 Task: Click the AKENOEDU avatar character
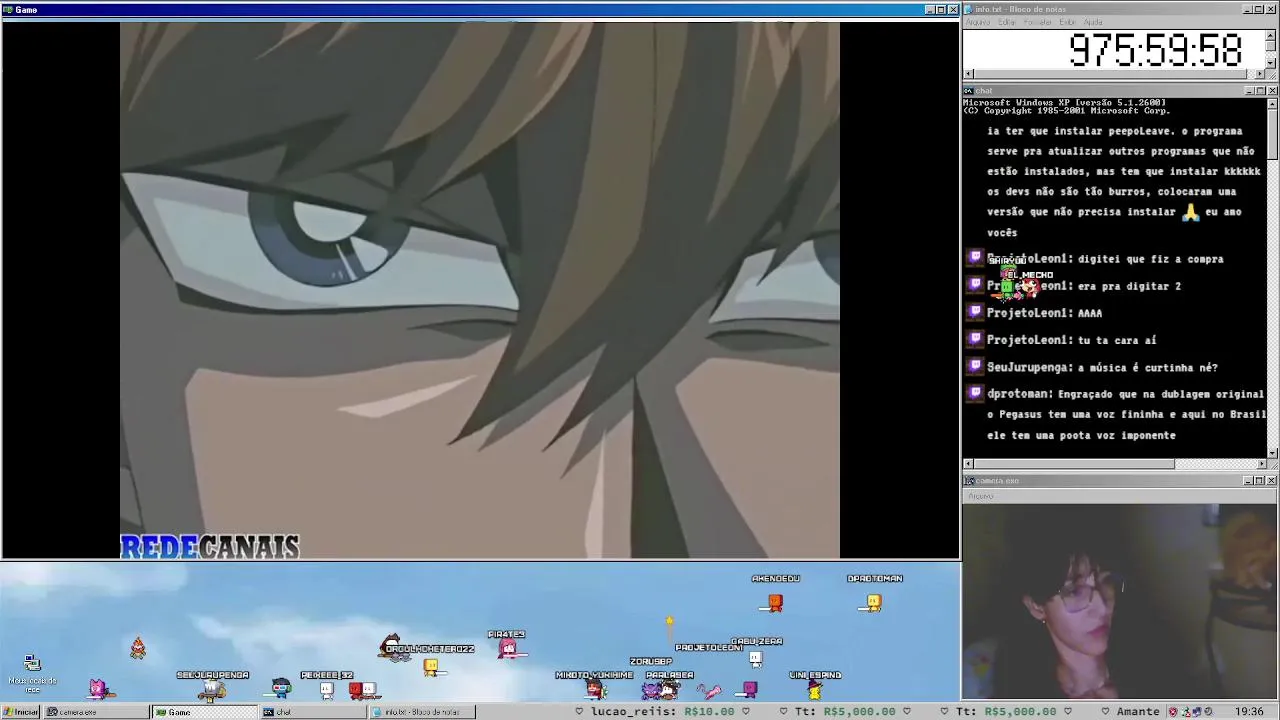click(x=775, y=602)
